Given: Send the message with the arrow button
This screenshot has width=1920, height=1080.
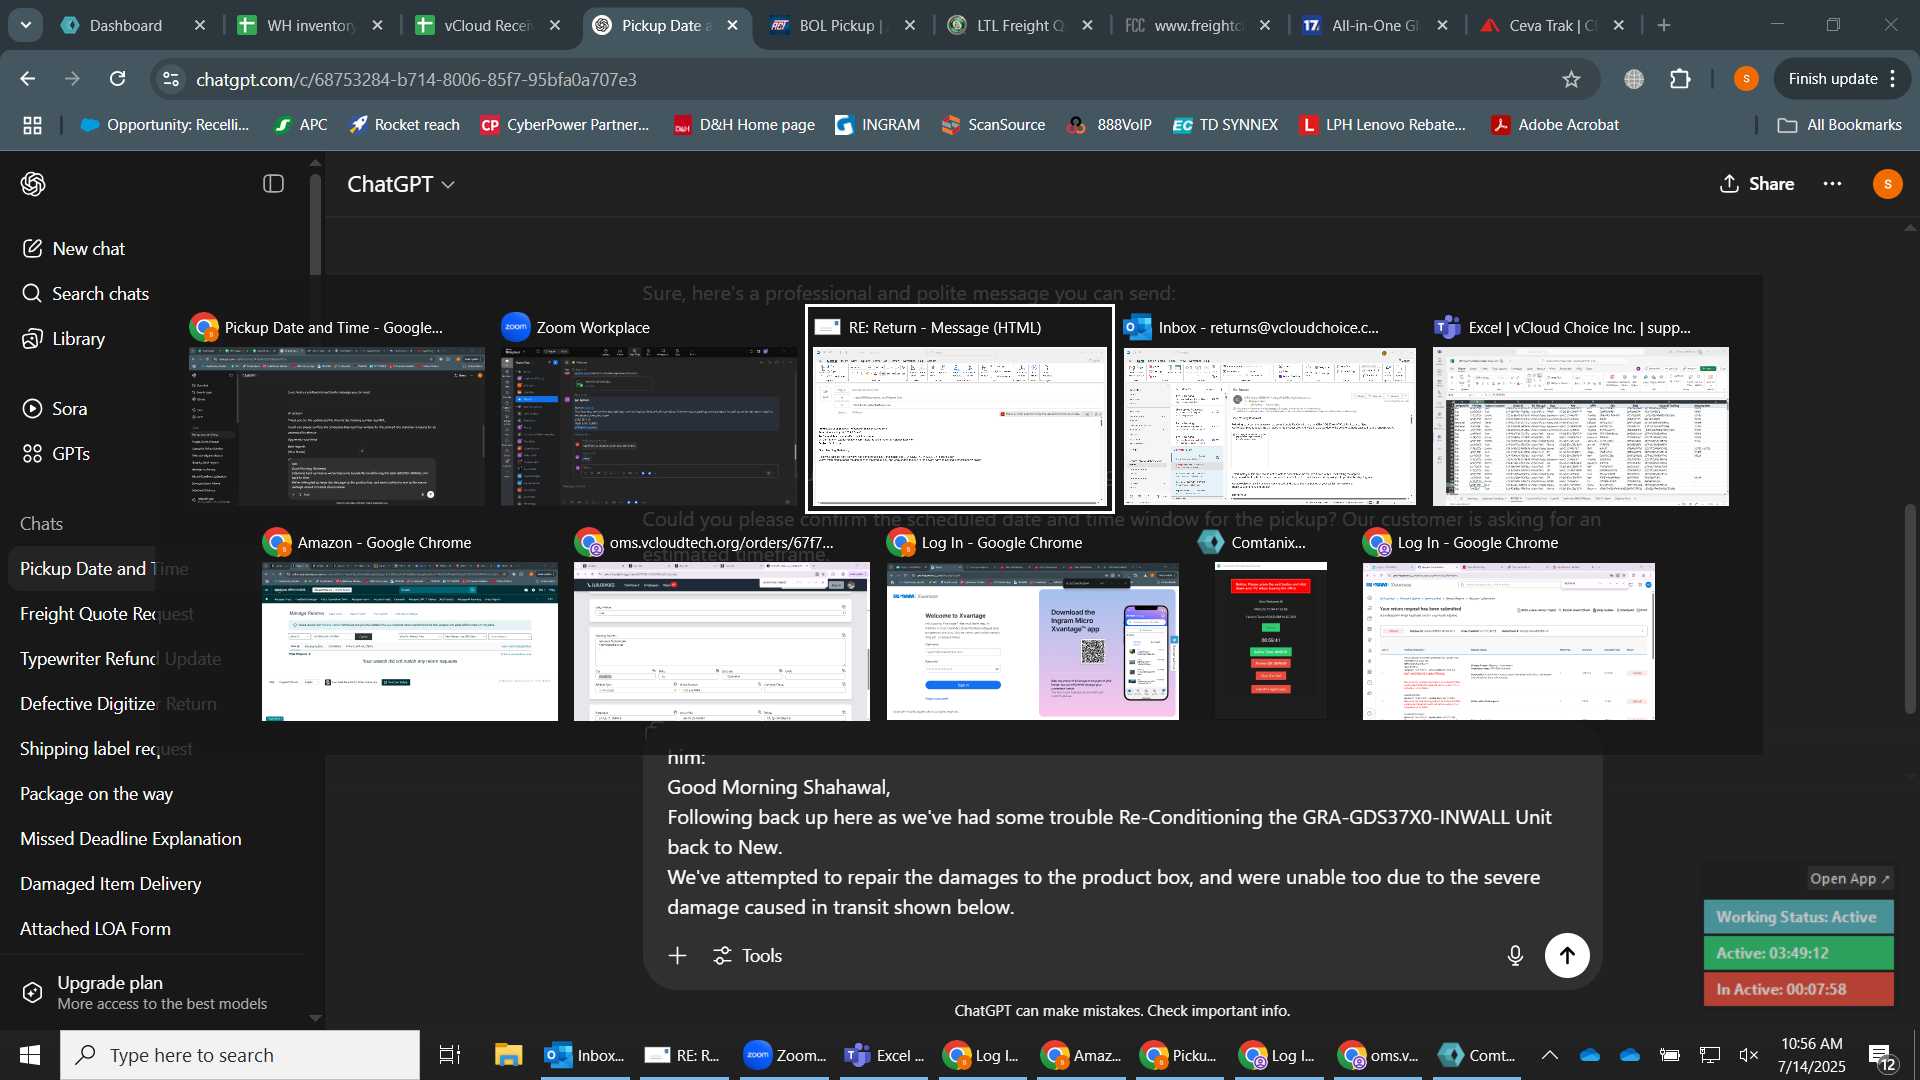Looking at the screenshot, I should tap(1567, 956).
